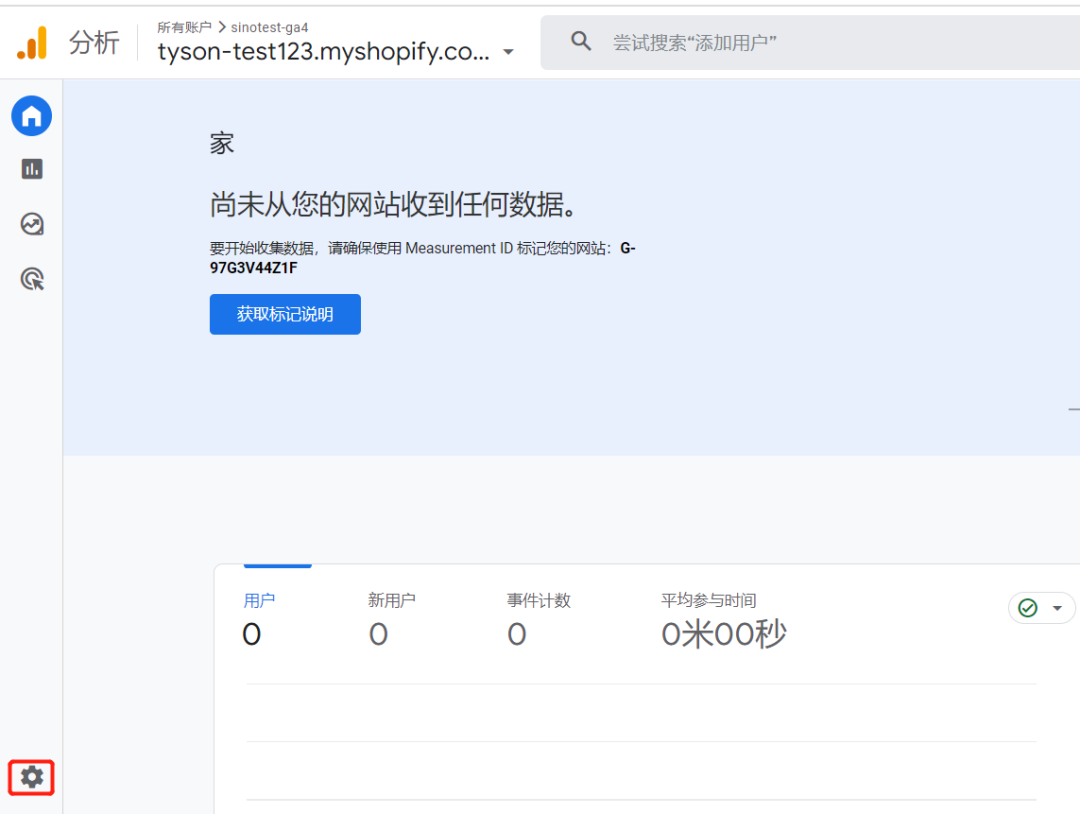Open Admin settings gear icon
1080x814 pixels.
tap(32, 777)
